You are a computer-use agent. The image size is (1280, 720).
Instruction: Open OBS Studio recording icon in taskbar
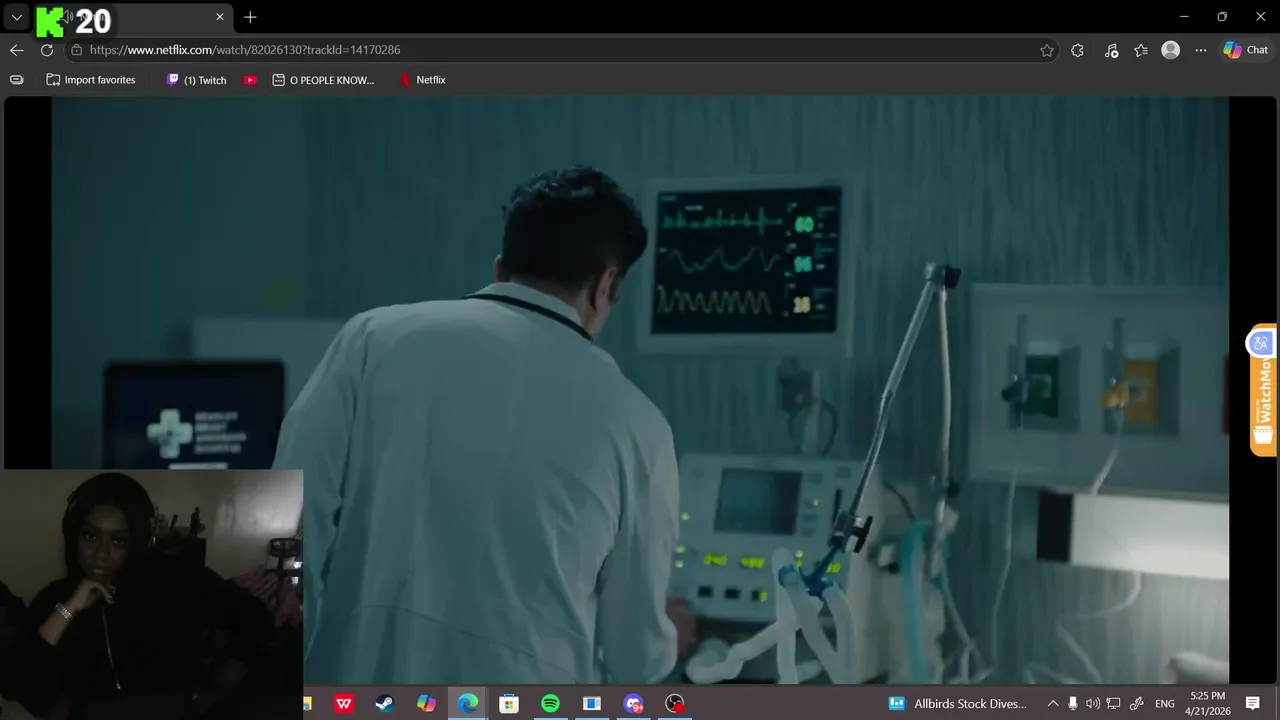tap(675, 704)
